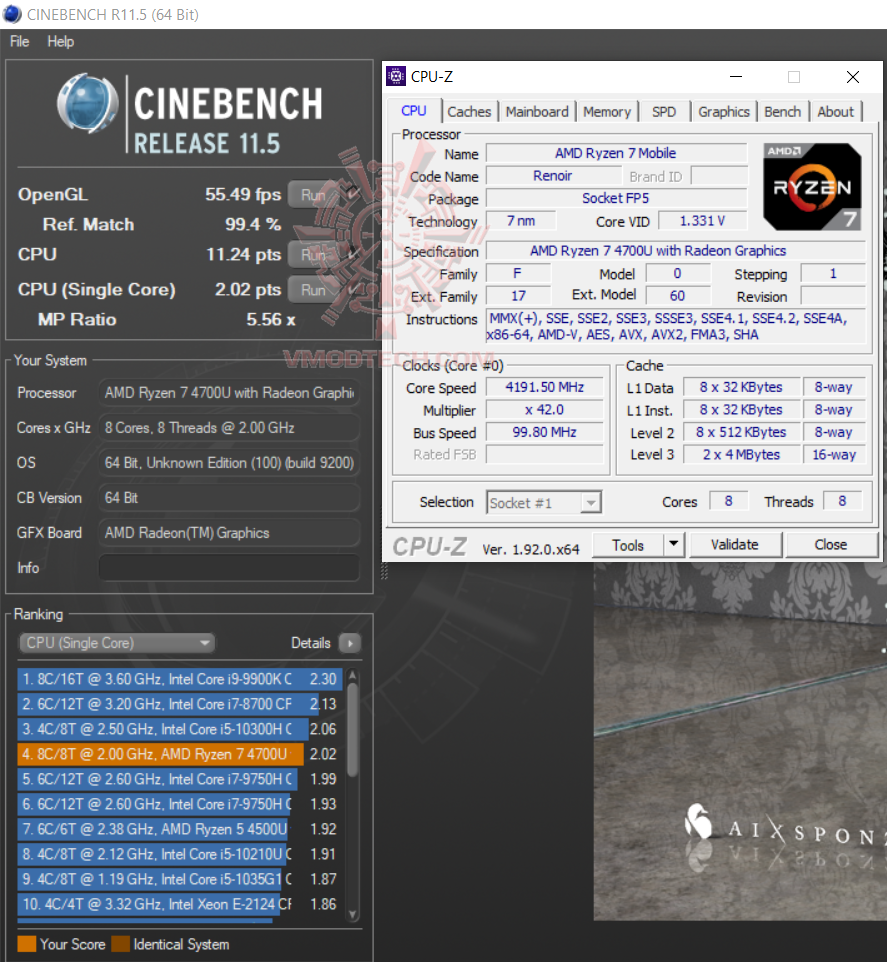Viewport: 887px width, 962px height.
Task: Click the Tools button in CPU-Z
Action: point(628,545)
